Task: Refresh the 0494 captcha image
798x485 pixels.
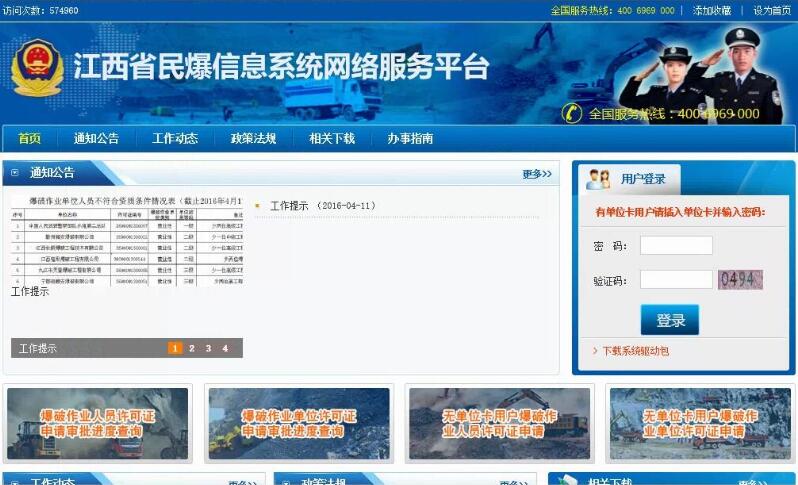Action: (x=740, y=280)
